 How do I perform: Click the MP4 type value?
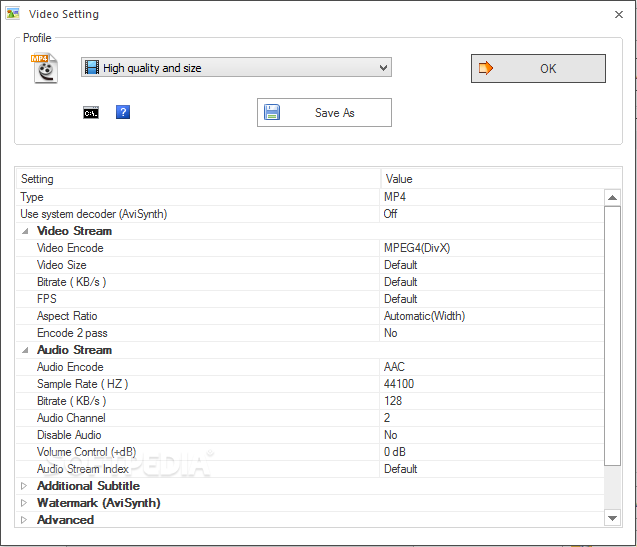[394, 197]
